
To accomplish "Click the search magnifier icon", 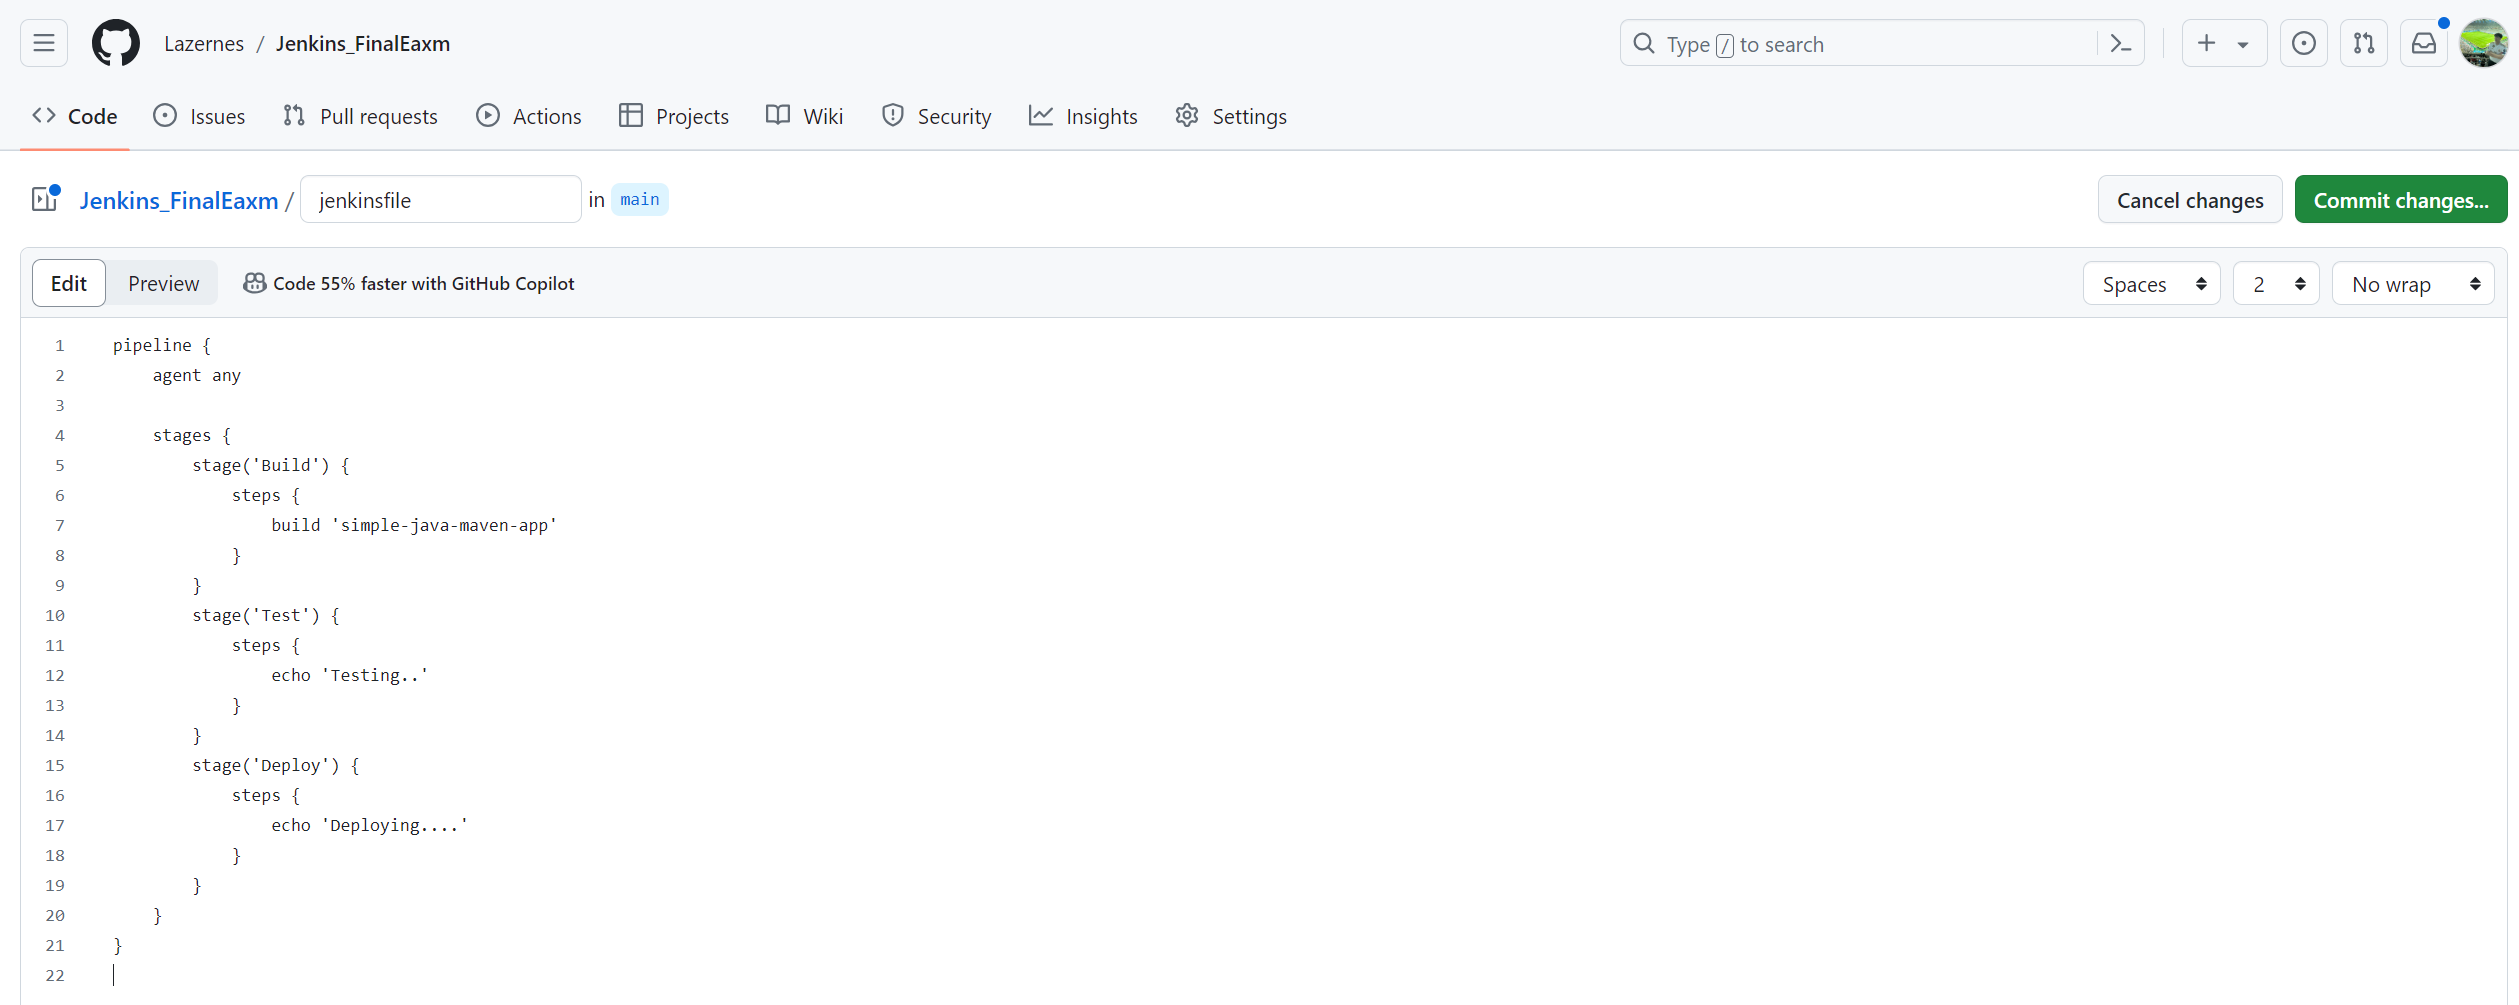I will point(1644,43).
